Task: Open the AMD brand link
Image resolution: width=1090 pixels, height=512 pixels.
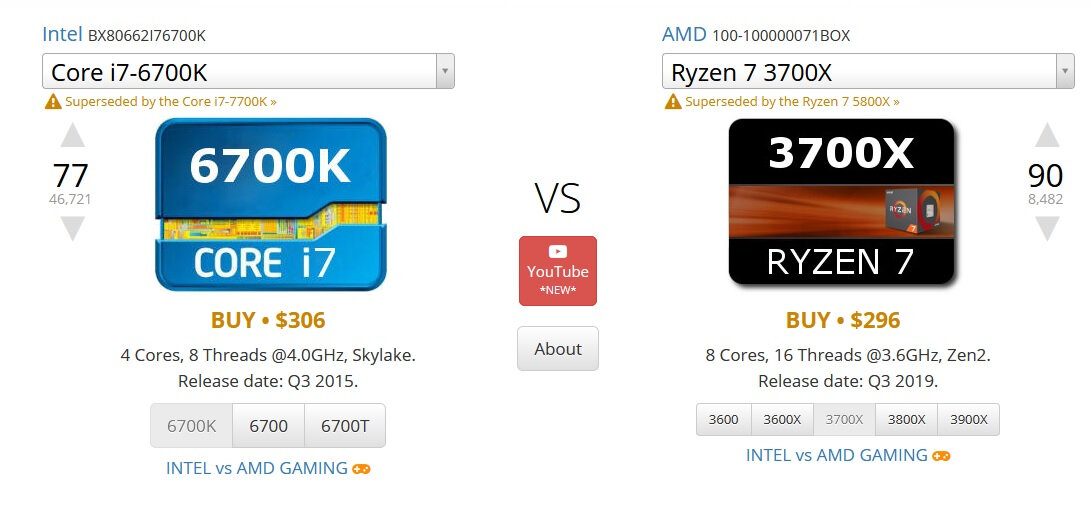Action: pyautogui.click(x=684, y=35)
